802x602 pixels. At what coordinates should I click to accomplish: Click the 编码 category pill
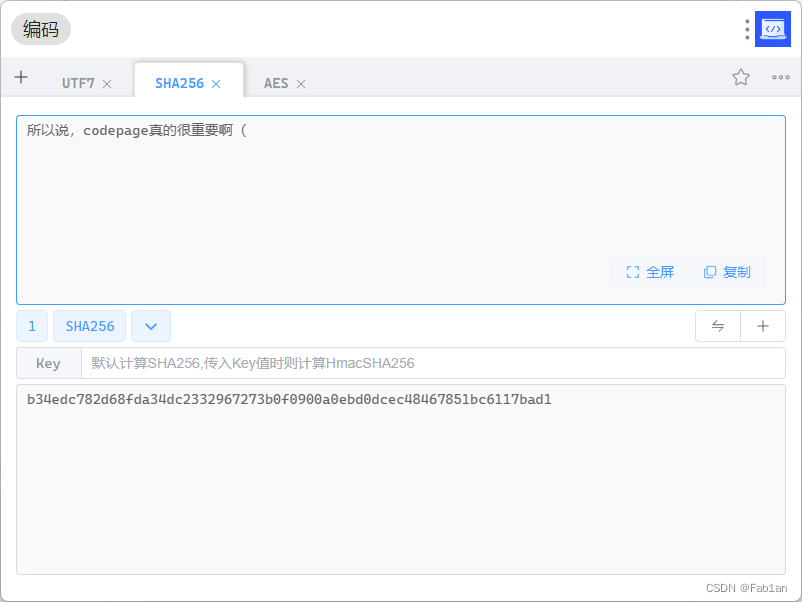pyautogui.click(x=41, y=29)
